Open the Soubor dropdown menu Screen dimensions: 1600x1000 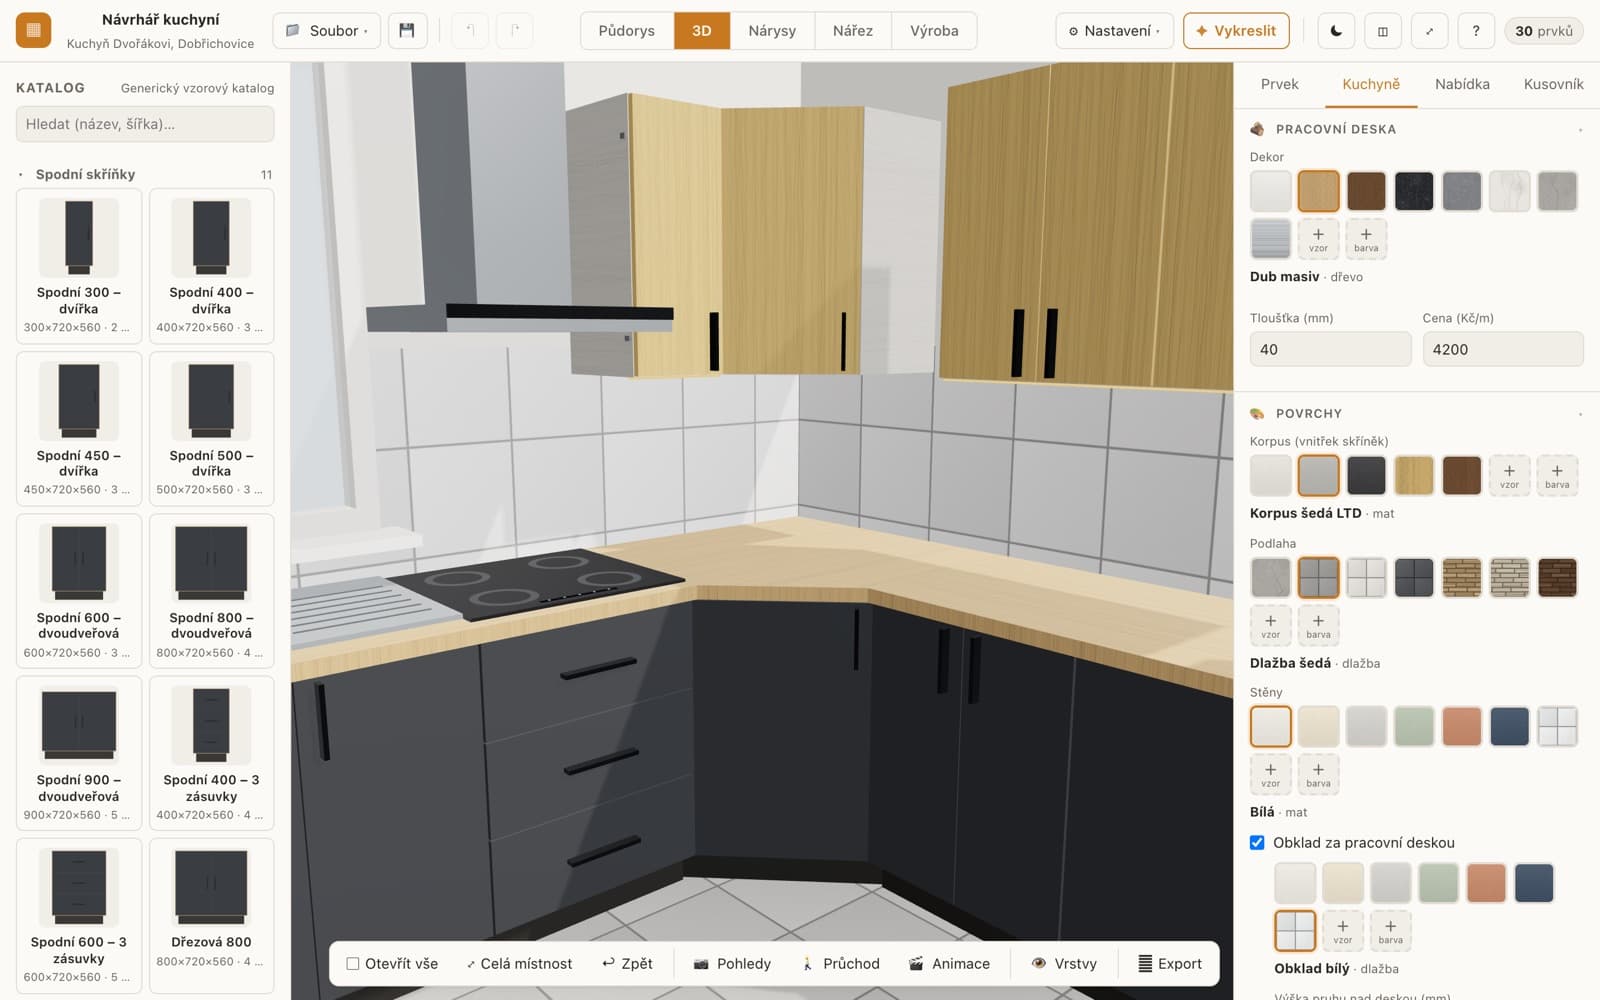326,31
